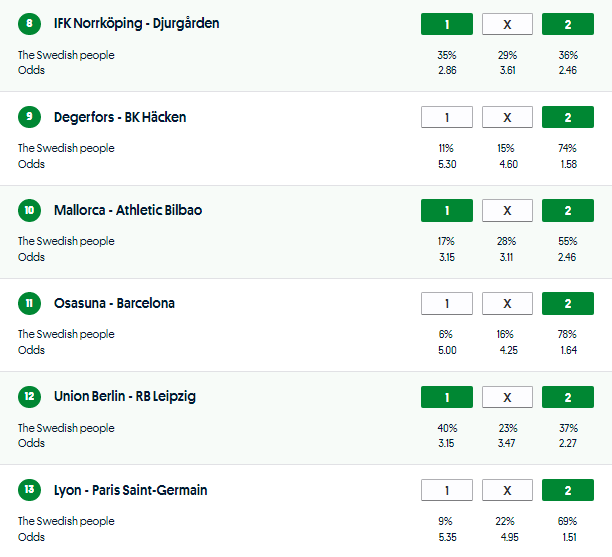Select home win '1' for Osasuna - Barcelona
This screenshot has width=612, height=557.
pos(446,304)
